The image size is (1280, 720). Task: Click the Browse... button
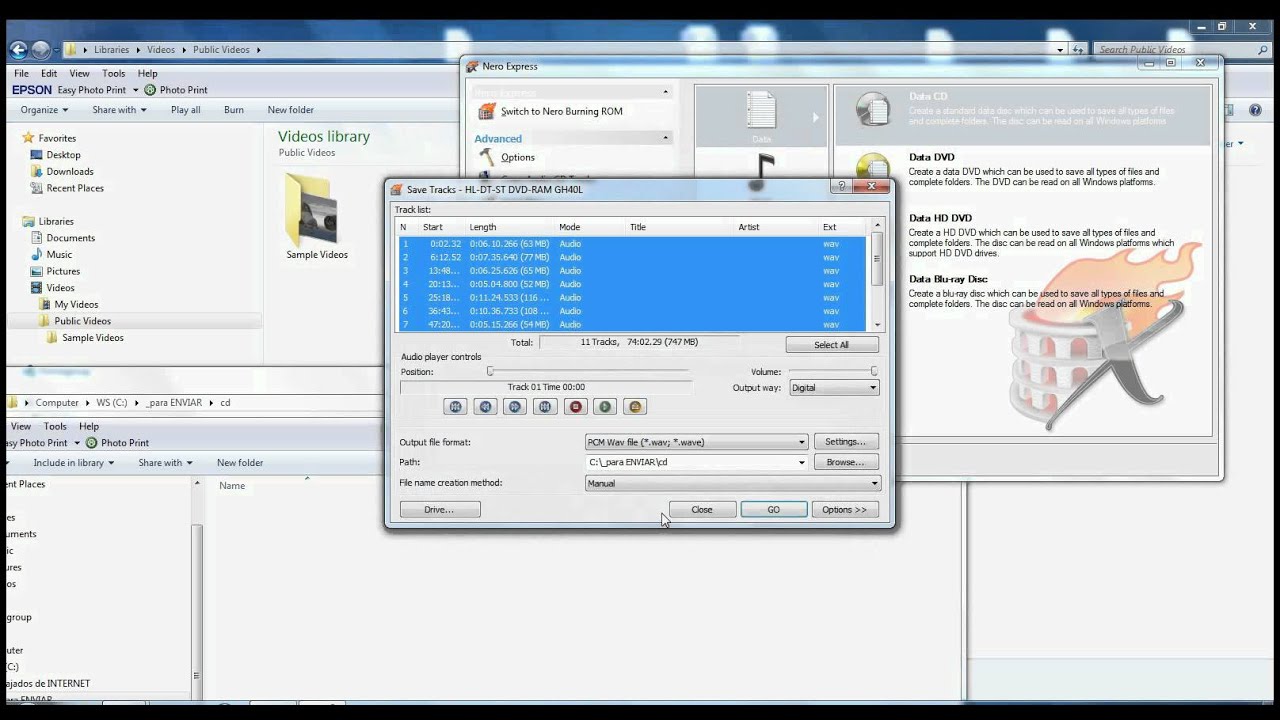846,462
